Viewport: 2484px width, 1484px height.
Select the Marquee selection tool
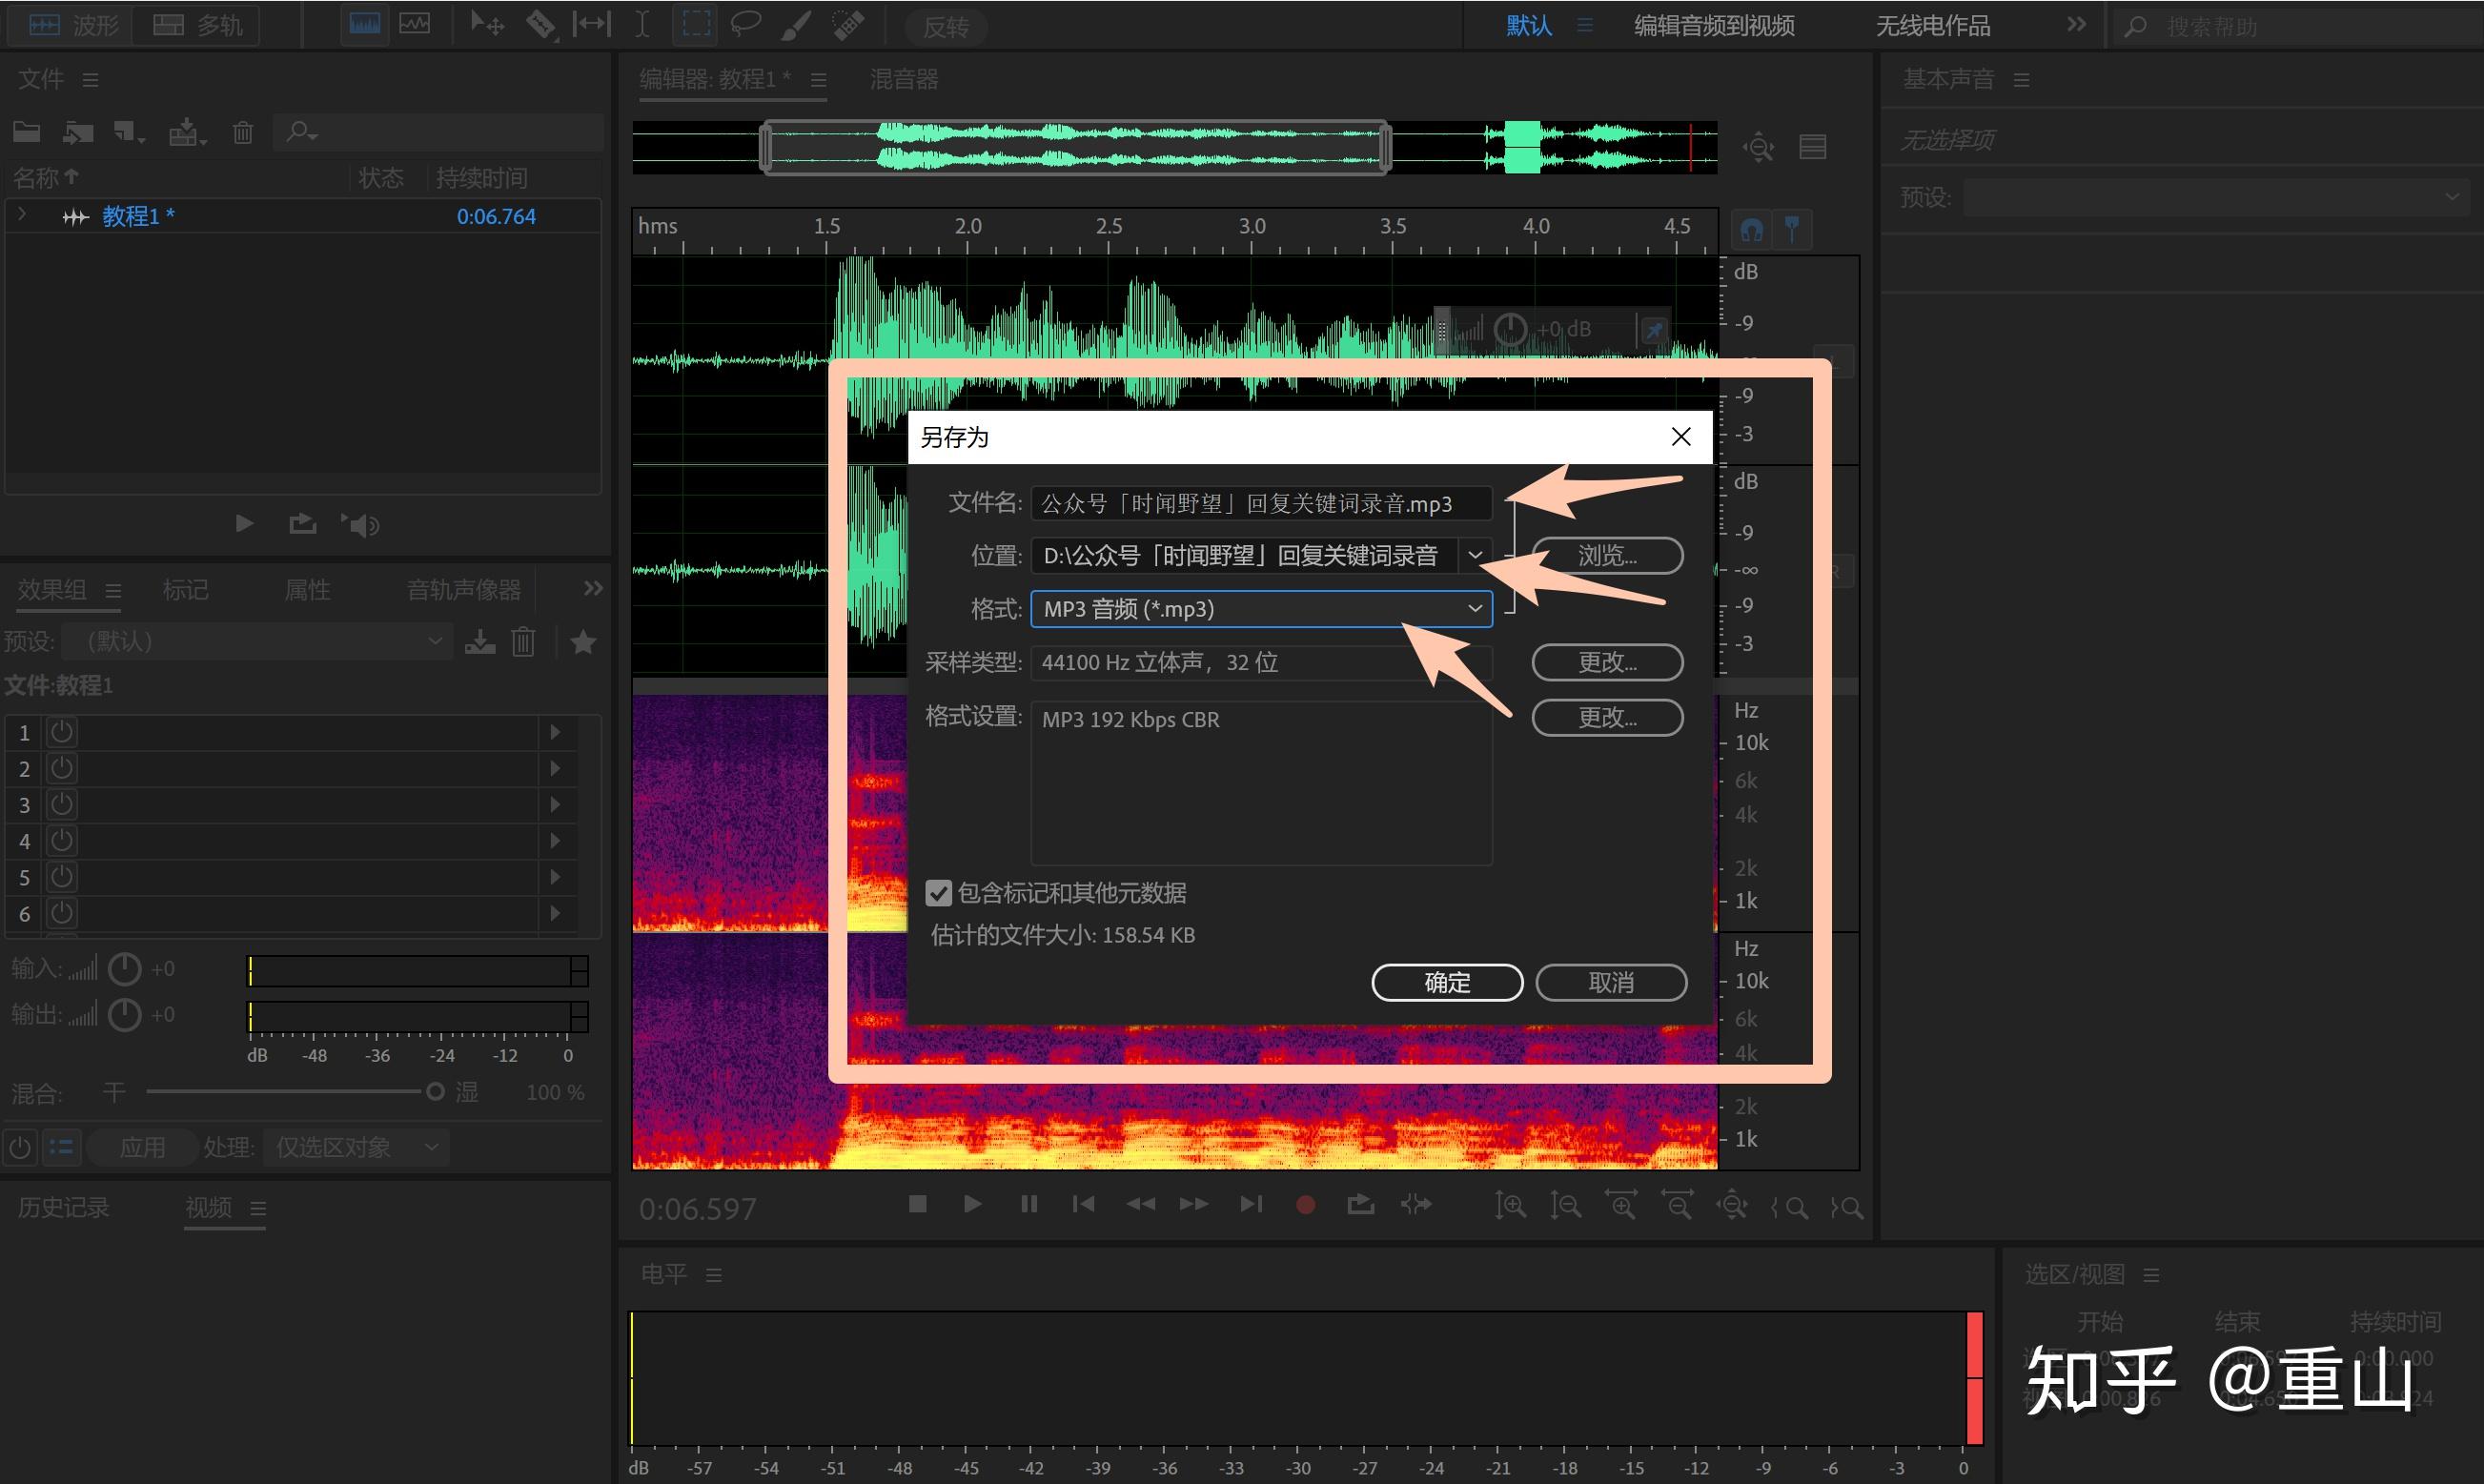tap(696, 24)
